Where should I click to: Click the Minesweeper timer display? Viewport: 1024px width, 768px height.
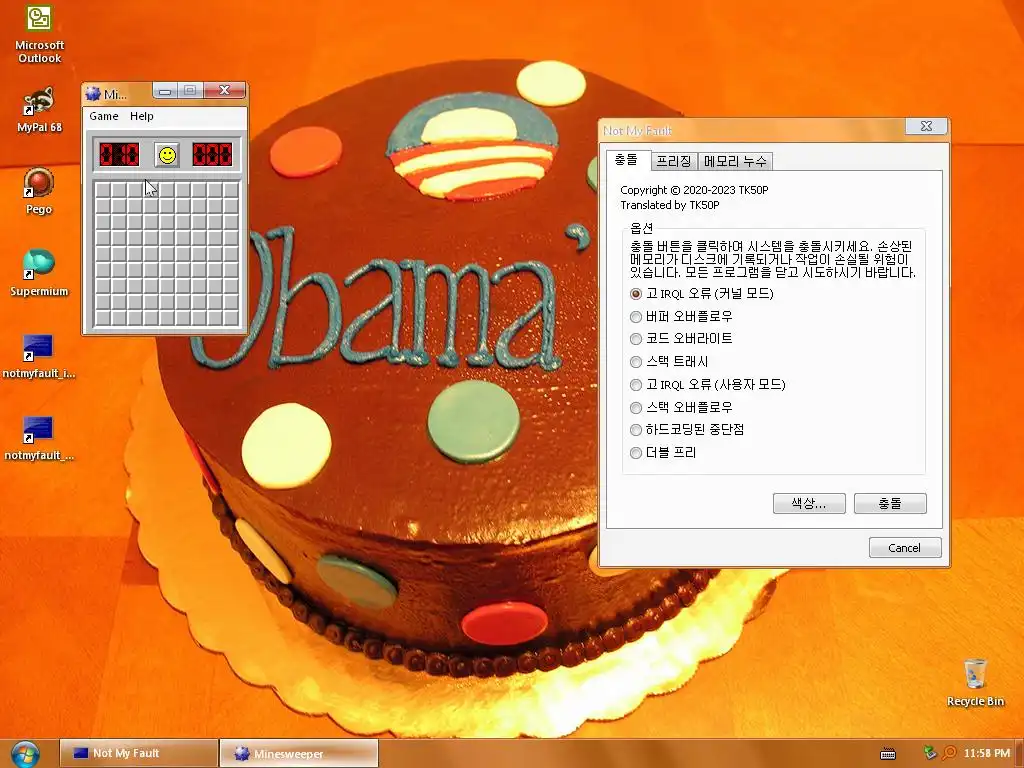click(212, 155)
